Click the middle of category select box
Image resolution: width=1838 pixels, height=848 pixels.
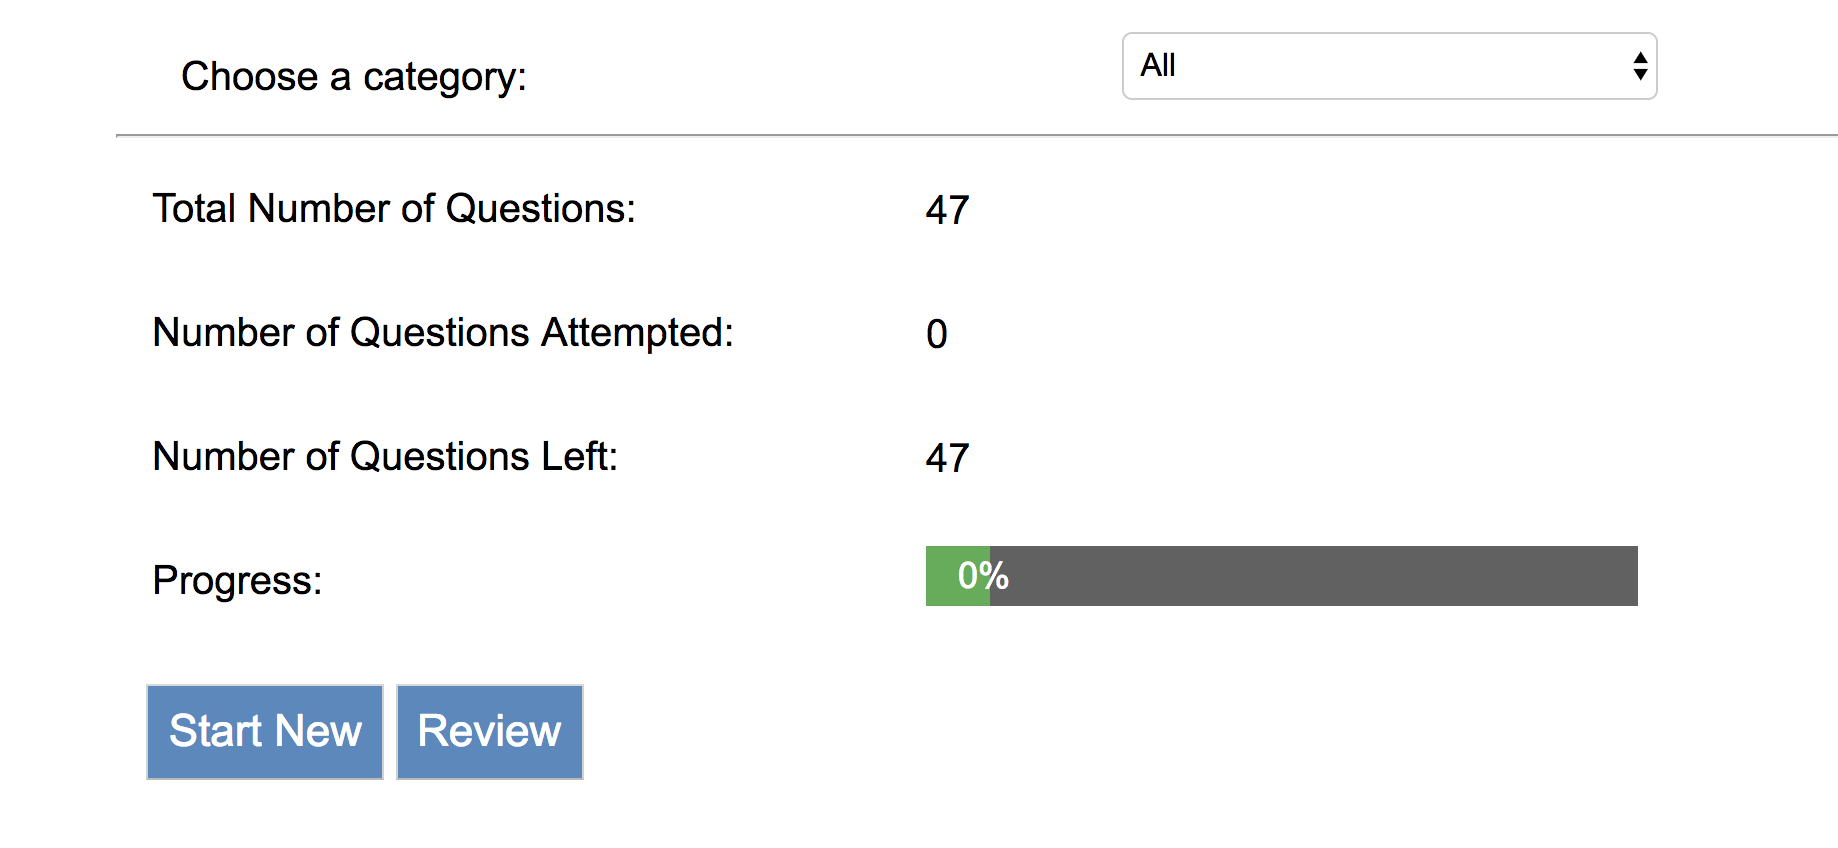[x=1389, y=66]
